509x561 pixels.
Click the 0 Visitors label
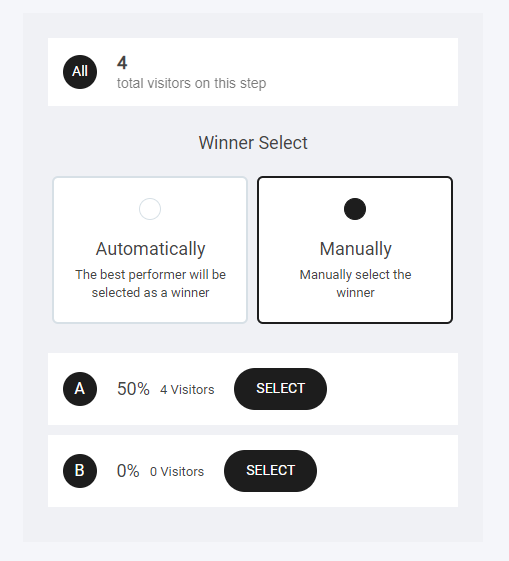(x=177, y=472)
